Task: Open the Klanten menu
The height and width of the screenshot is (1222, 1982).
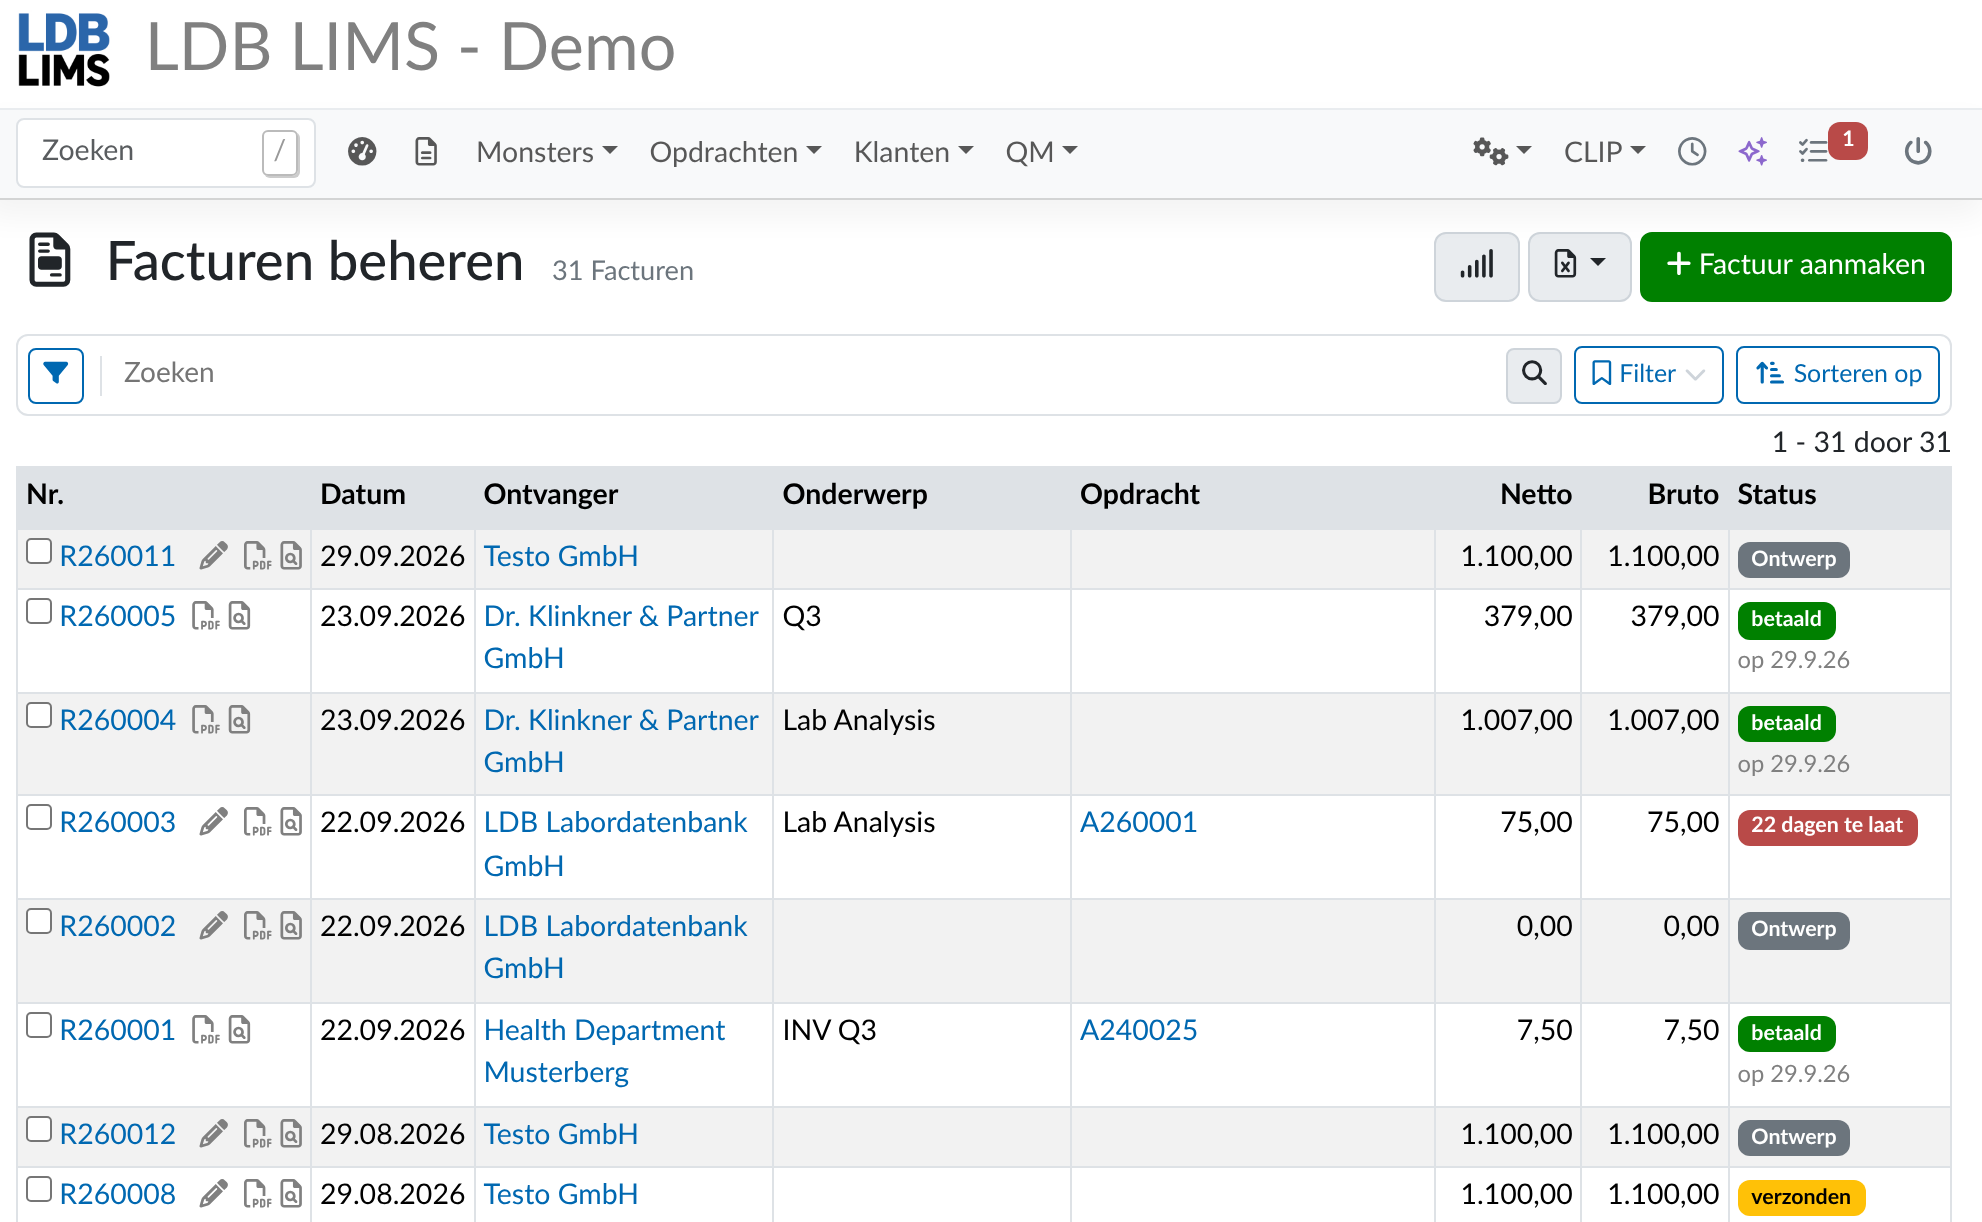Action: [x=913, y=152]
